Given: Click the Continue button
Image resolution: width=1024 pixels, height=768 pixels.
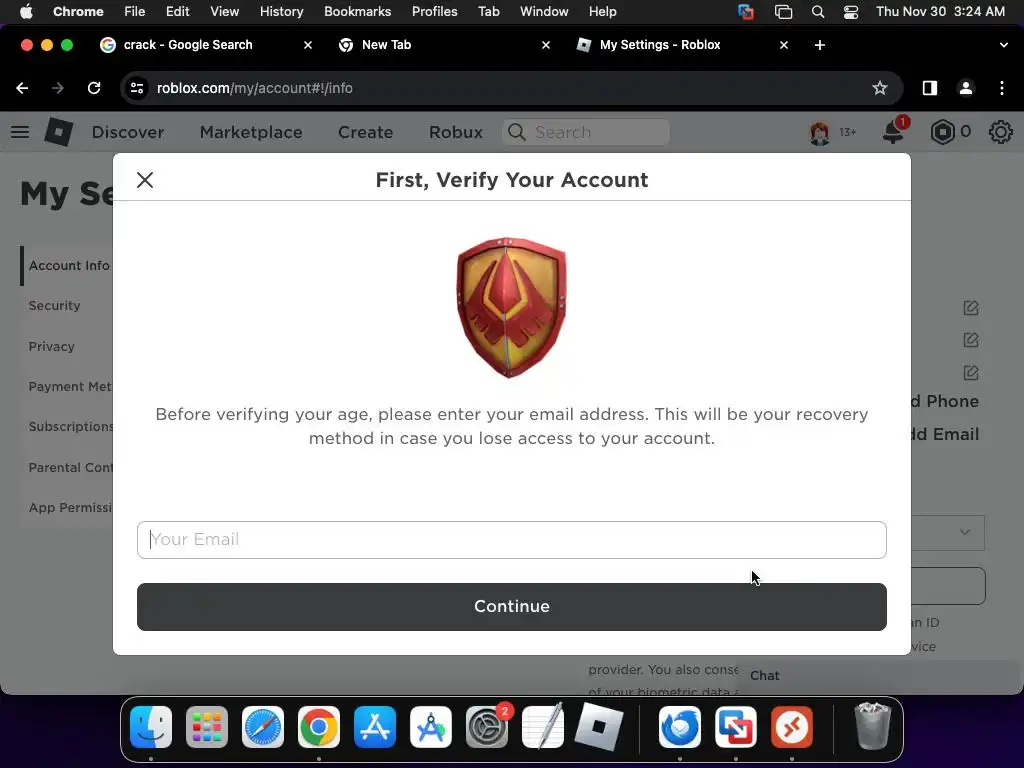Looking at the screenshot, I should coord(511,607).
